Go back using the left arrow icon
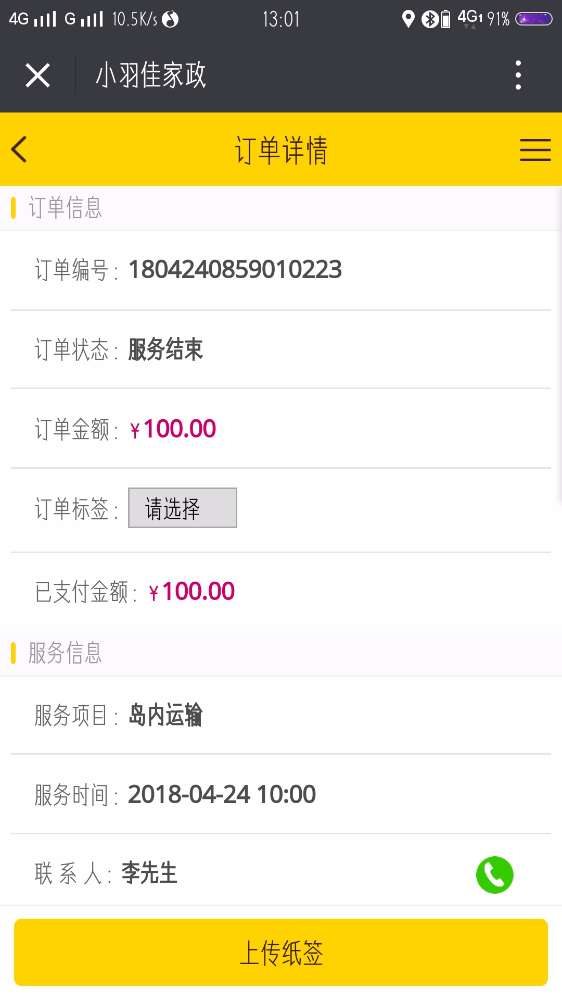This screenshot has width=562, height=1000. tap(19, 150)
